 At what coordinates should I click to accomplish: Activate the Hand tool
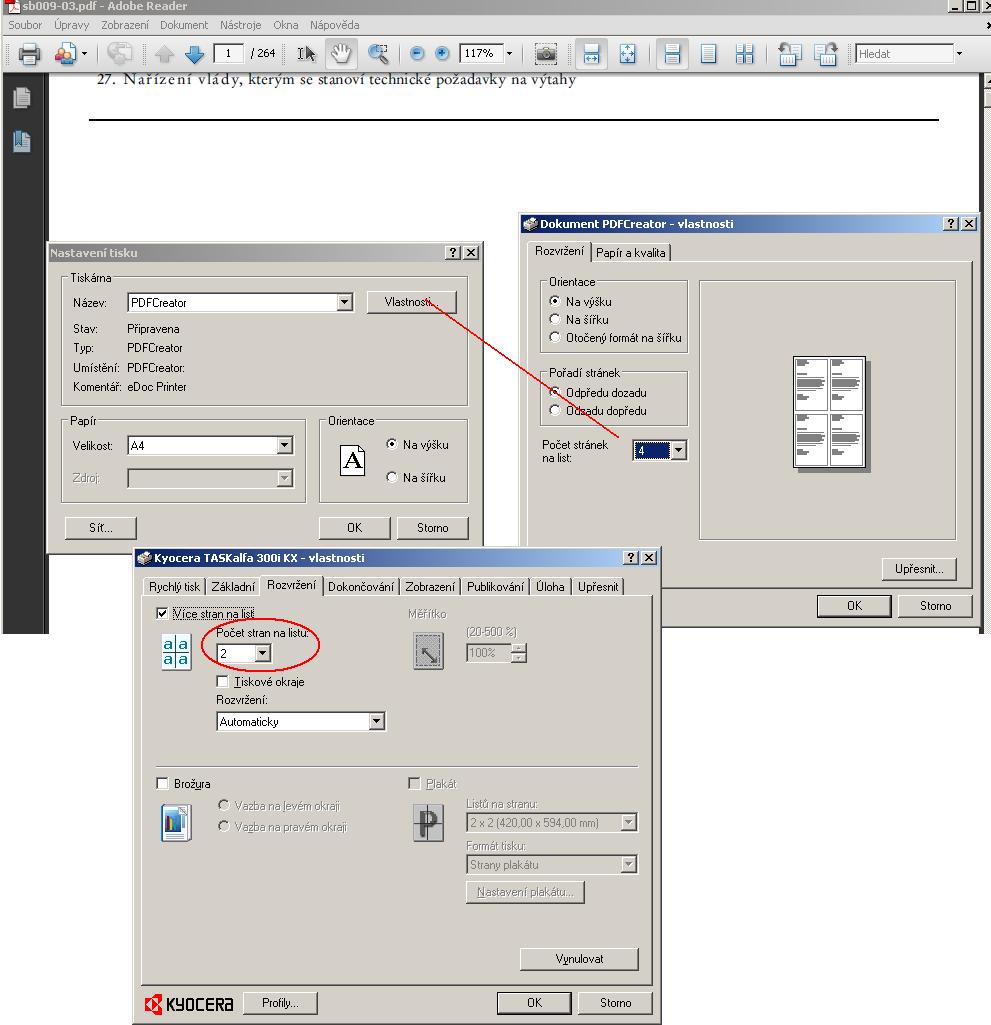tap(341, 54)
